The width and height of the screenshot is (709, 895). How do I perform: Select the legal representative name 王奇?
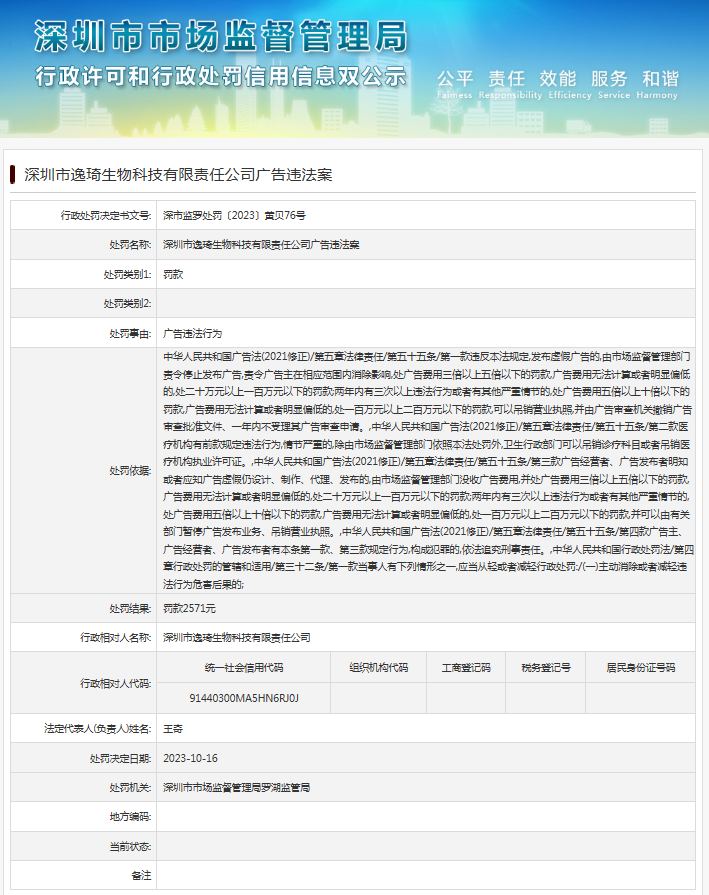click(173, 728)
